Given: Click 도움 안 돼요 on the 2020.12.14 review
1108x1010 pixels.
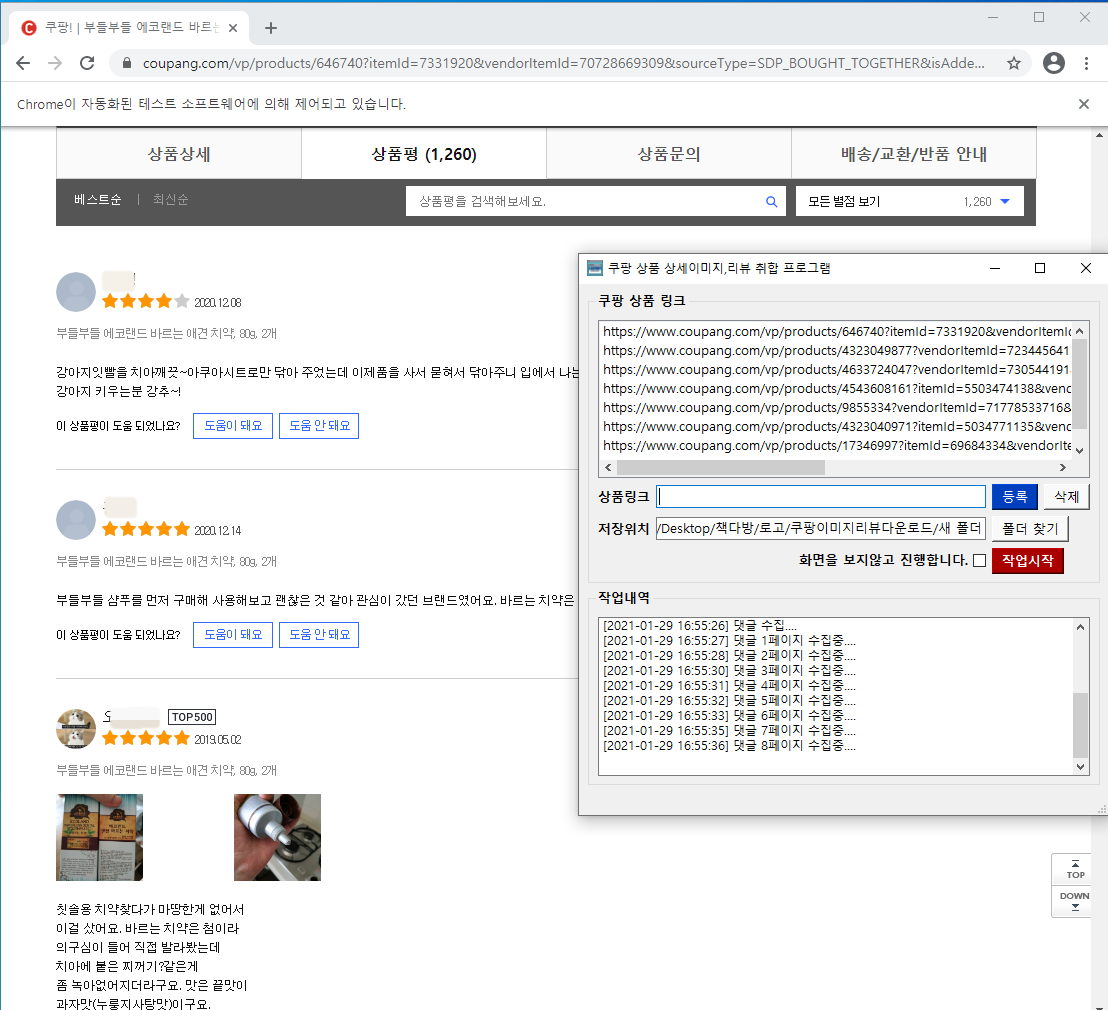Looking at the screenshot, I should 319,635.
